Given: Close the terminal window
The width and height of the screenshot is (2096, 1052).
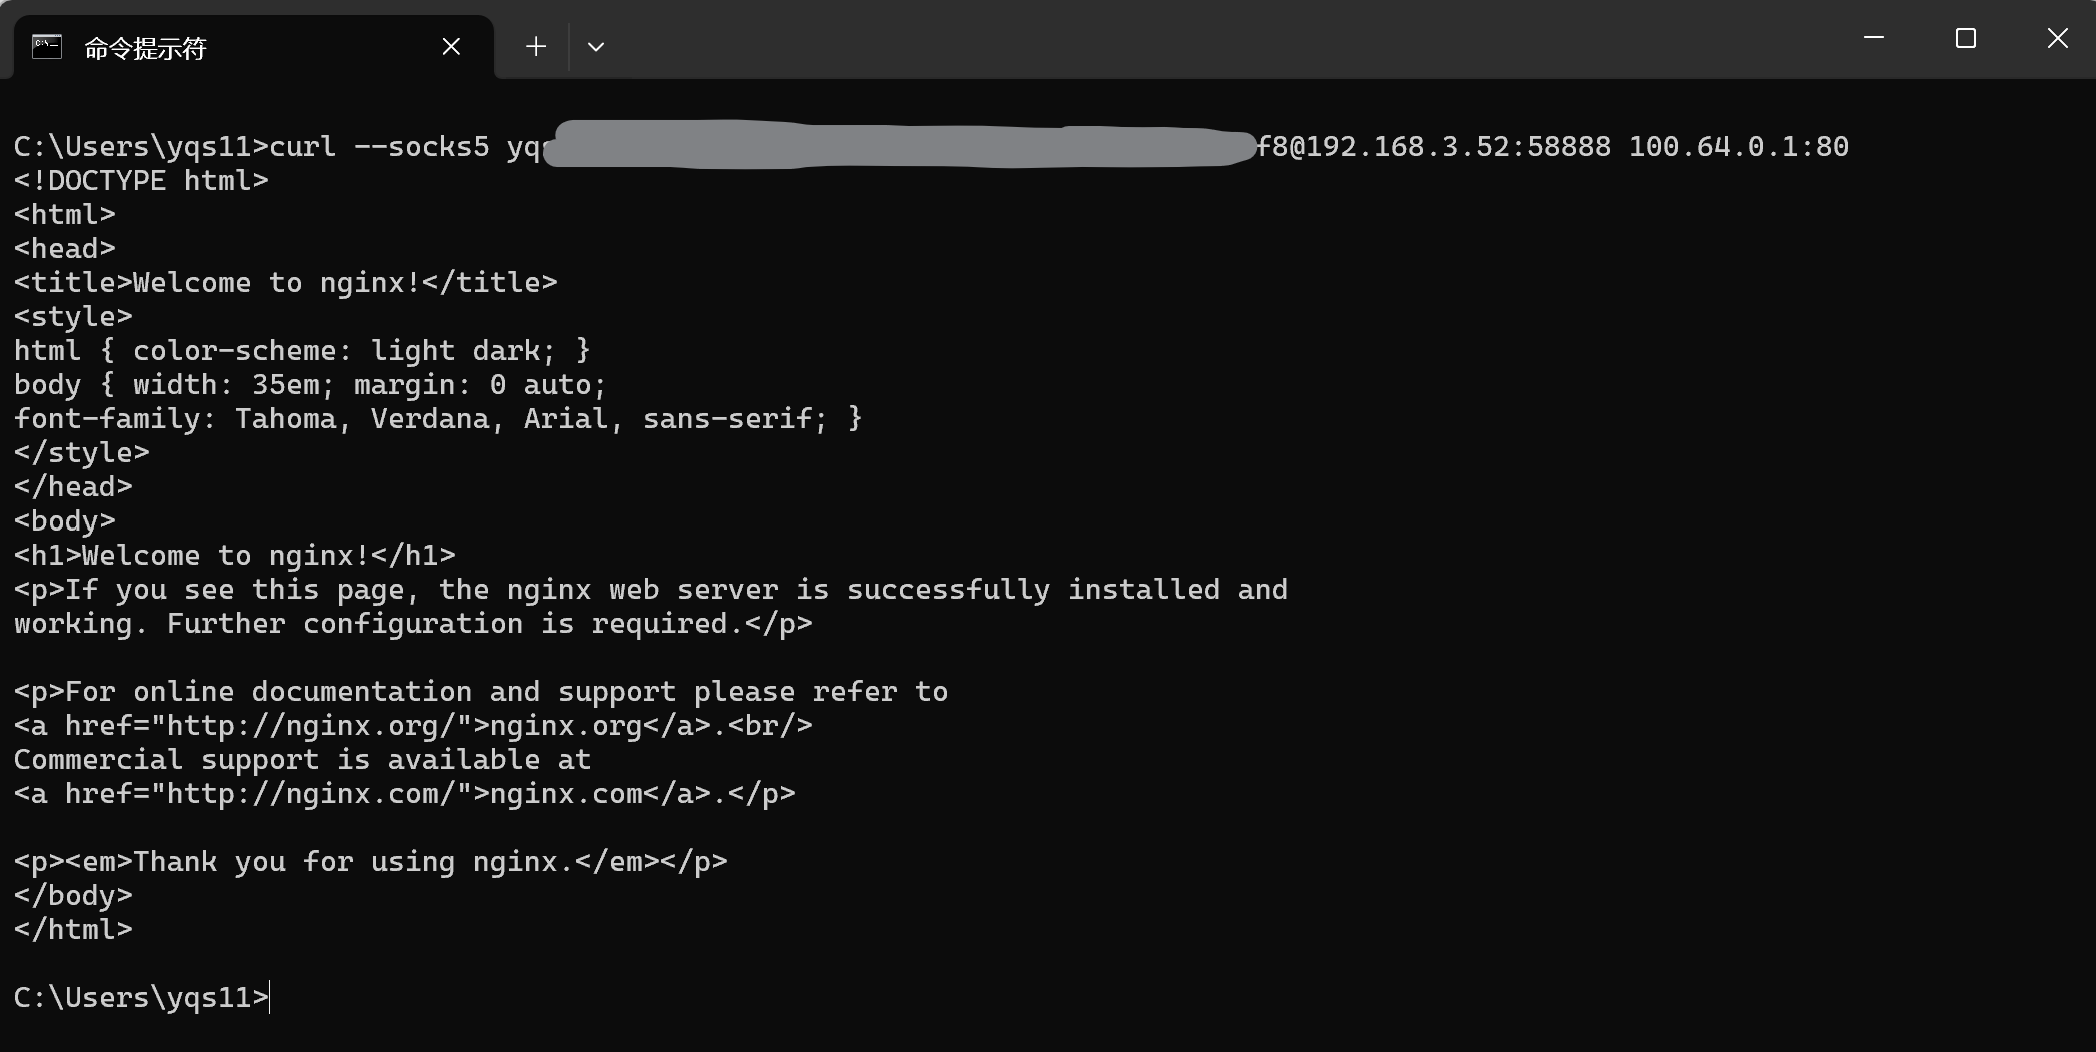Looking at the screenshot, I should (2057, 38).
